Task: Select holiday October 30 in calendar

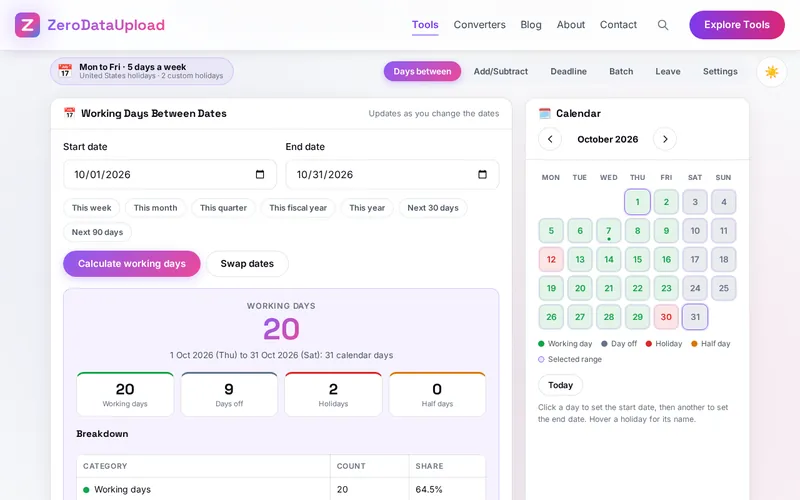Action: click(x=666, y=317)
